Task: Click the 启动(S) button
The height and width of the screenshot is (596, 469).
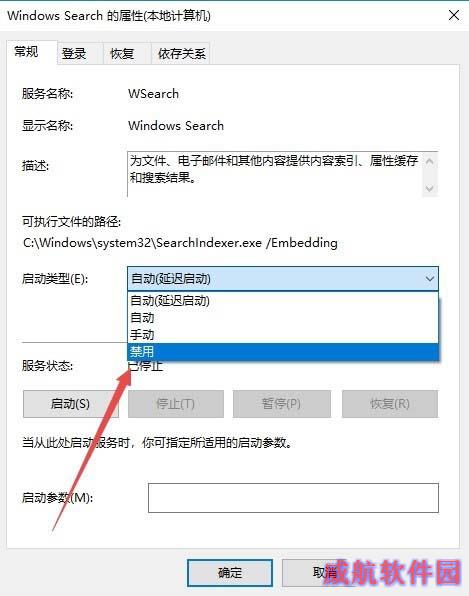Action: point(71,404)
